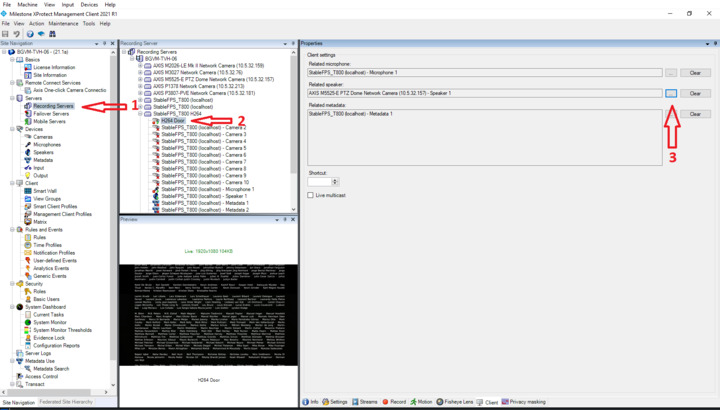Image resolution: width=720 pixels, height=410 pixels.
Task: Click the Undo toolbar icon
Action: click(17, 34)
